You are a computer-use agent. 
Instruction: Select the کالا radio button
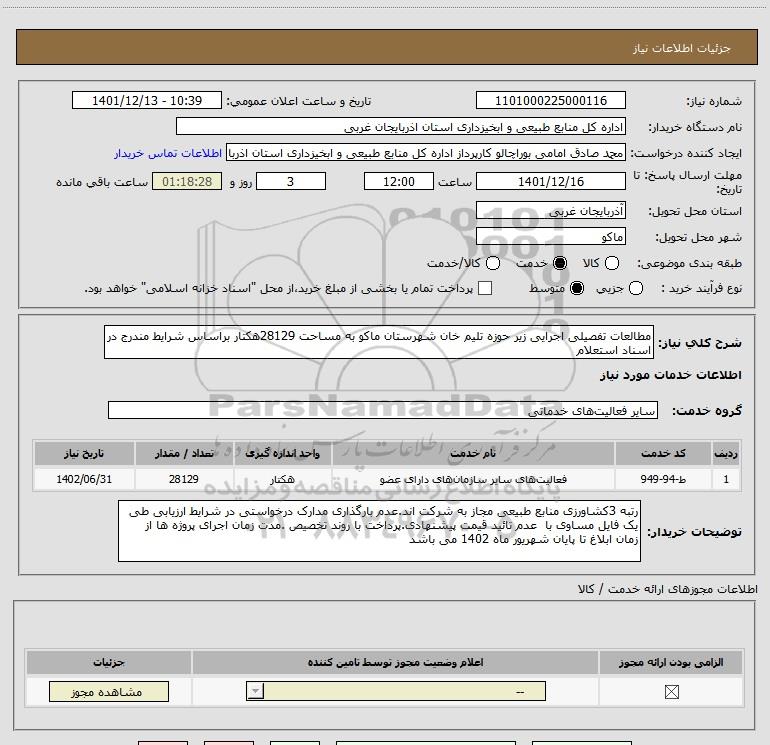point(611,263)
